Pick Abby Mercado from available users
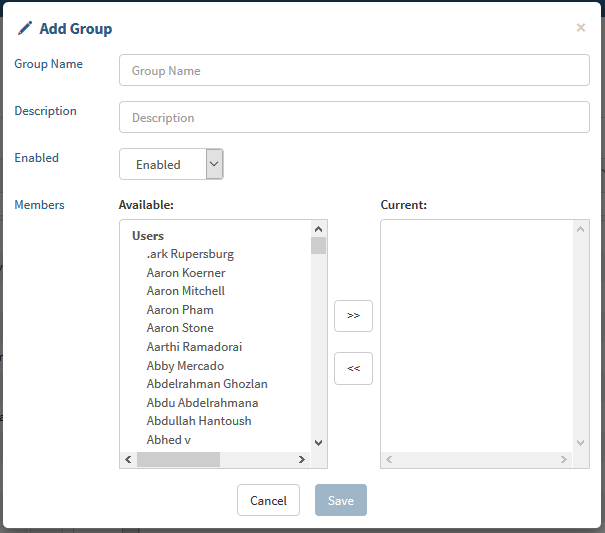The width and height of the screenshot is (605, 533). (185, 366)
